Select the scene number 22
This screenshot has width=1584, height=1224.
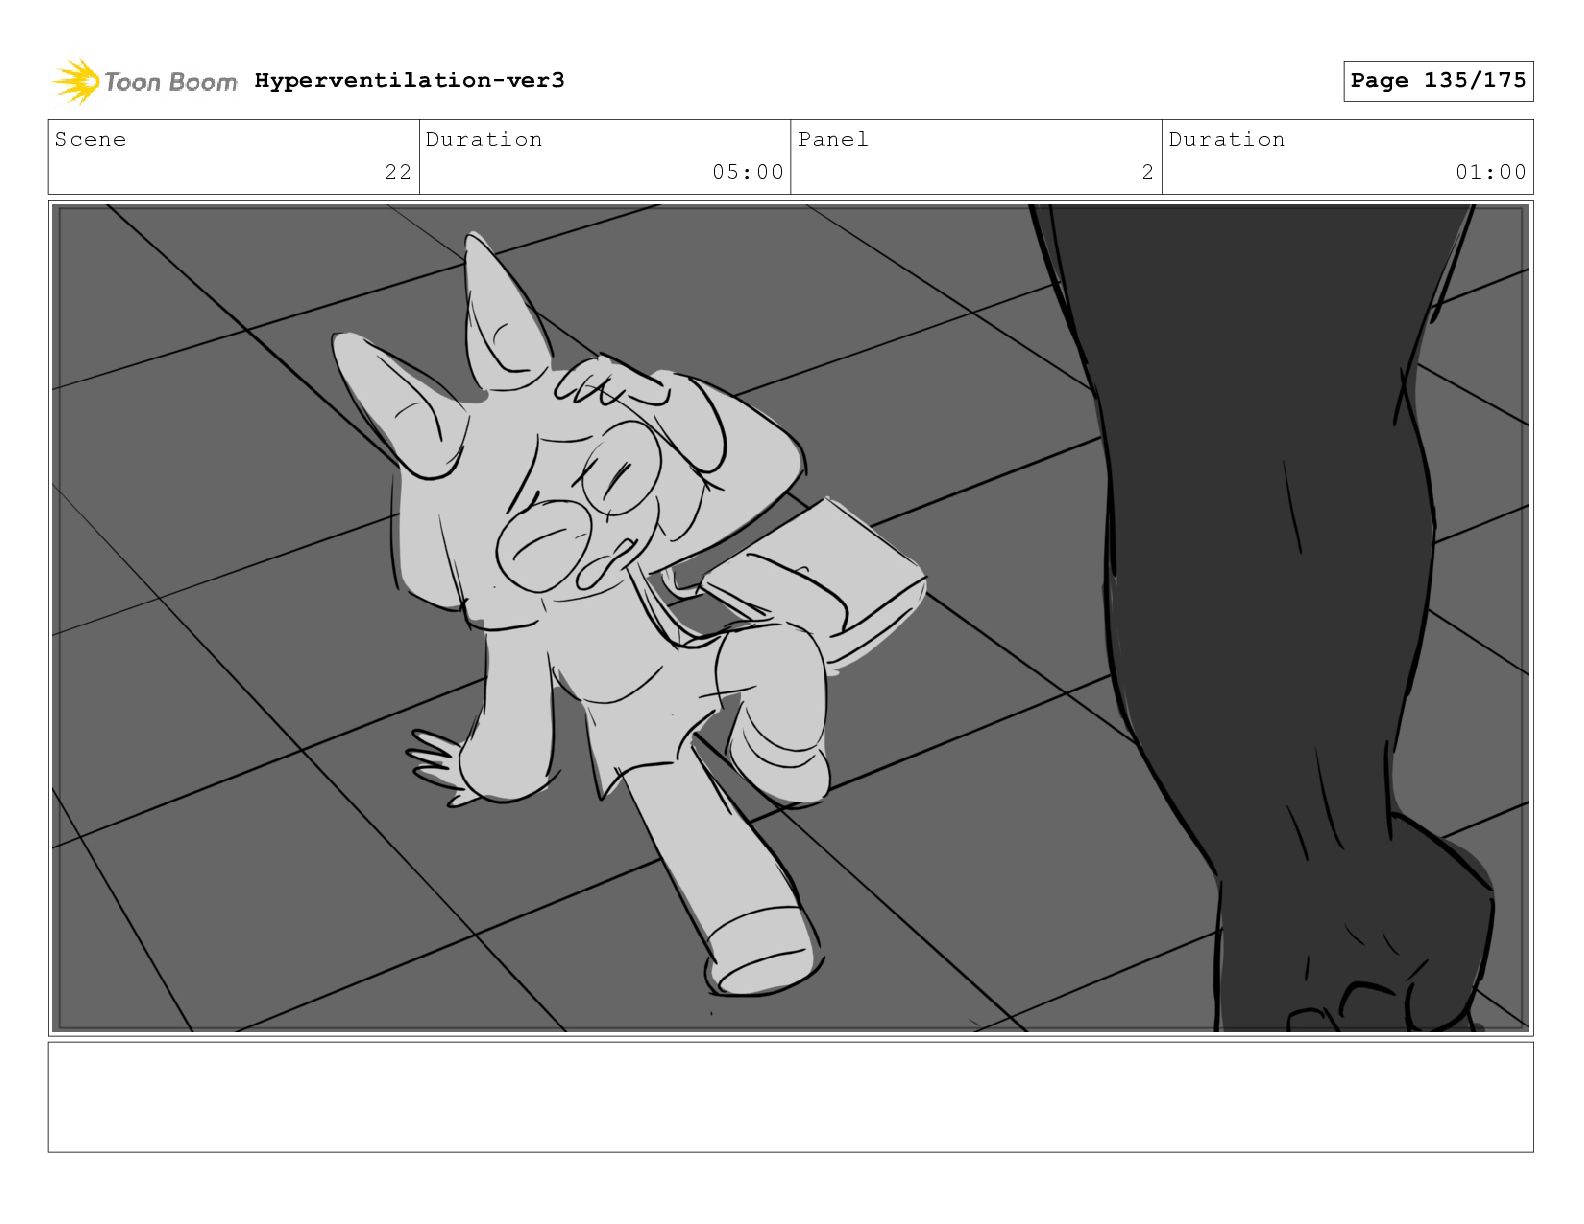(398, 172)
